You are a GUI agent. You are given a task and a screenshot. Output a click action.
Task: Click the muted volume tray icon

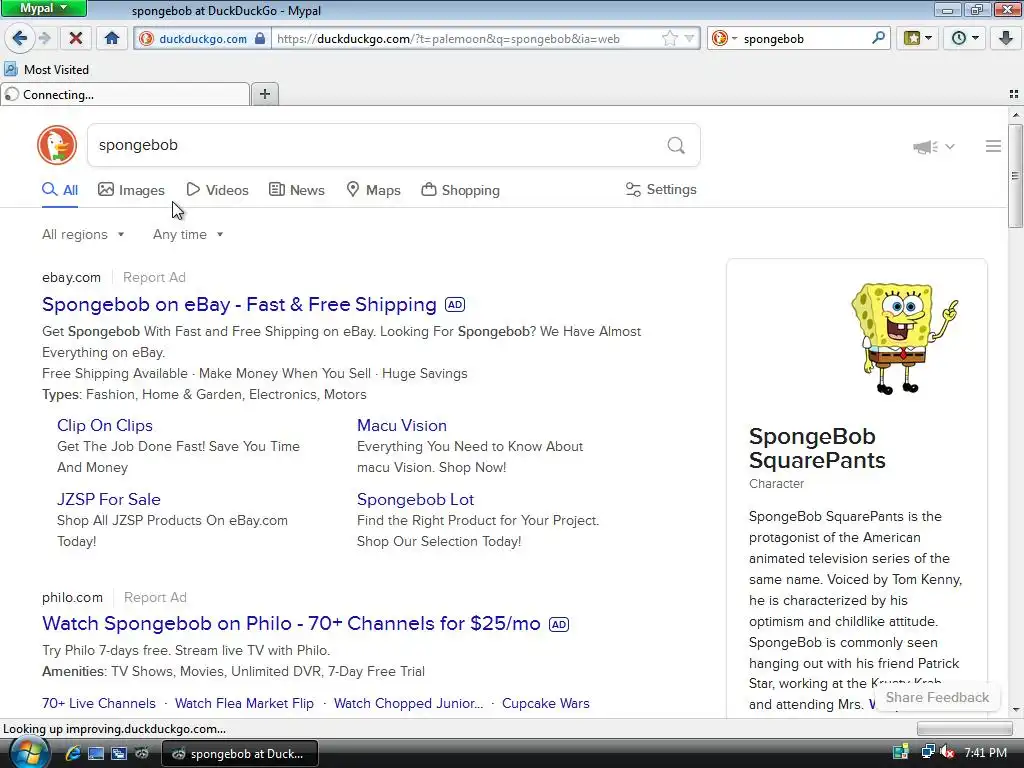pyautogui.click(x=947, y=752)
